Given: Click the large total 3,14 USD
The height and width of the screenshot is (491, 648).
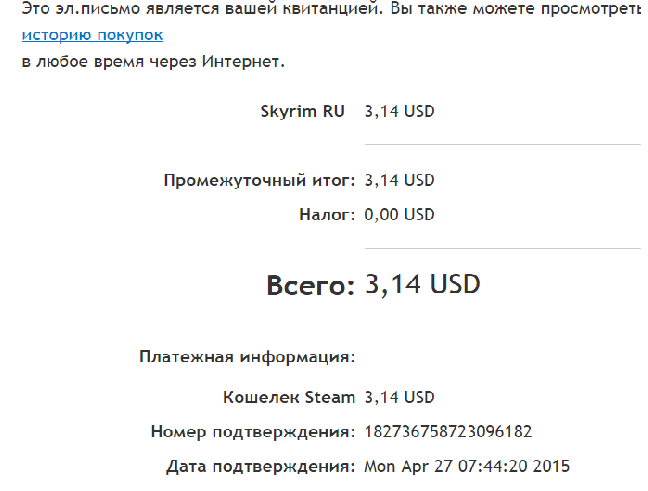Looking at the screenshot, I should [x=422, y=285].
